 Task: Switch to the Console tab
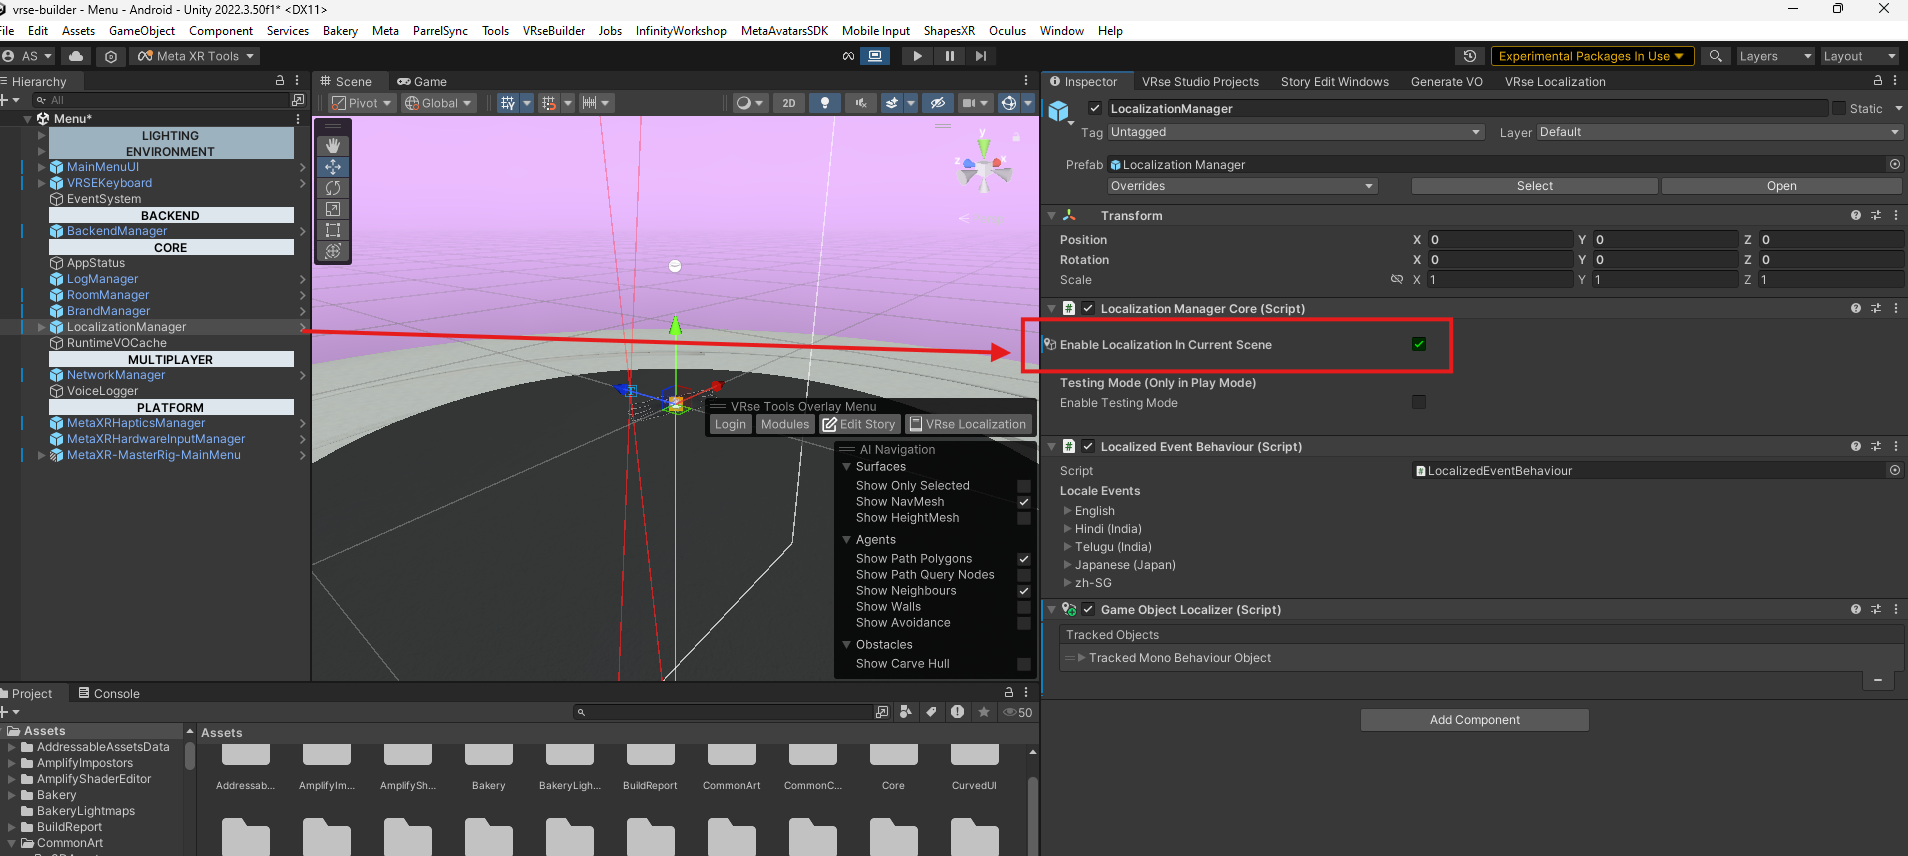109,693
